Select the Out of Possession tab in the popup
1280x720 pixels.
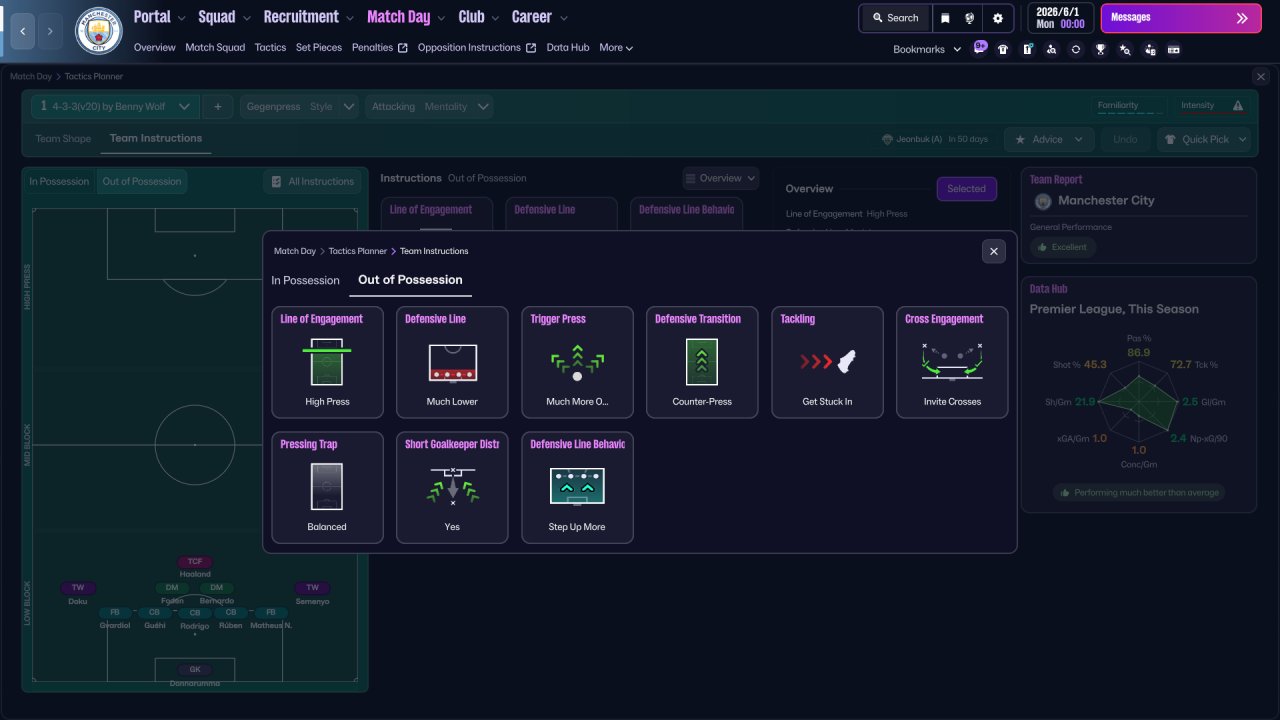410,280
